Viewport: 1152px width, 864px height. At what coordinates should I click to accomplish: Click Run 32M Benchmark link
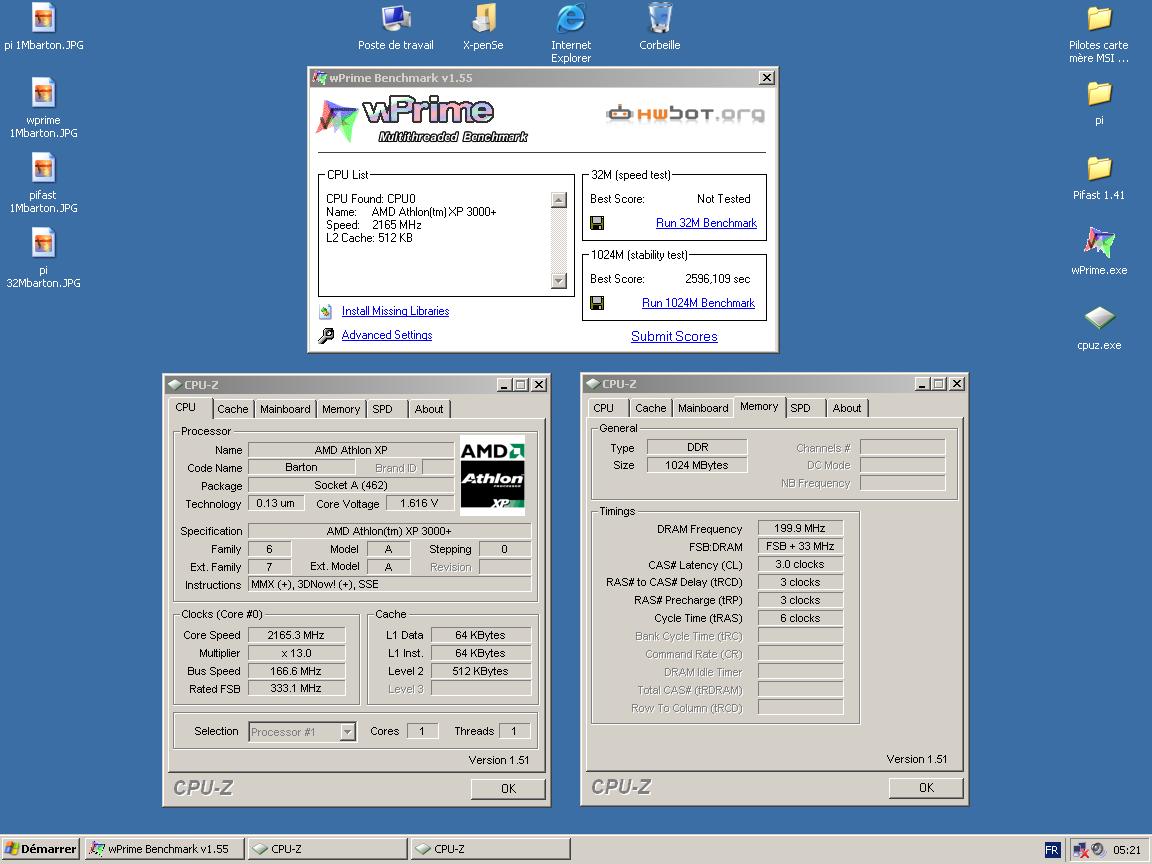click(706, 223)
